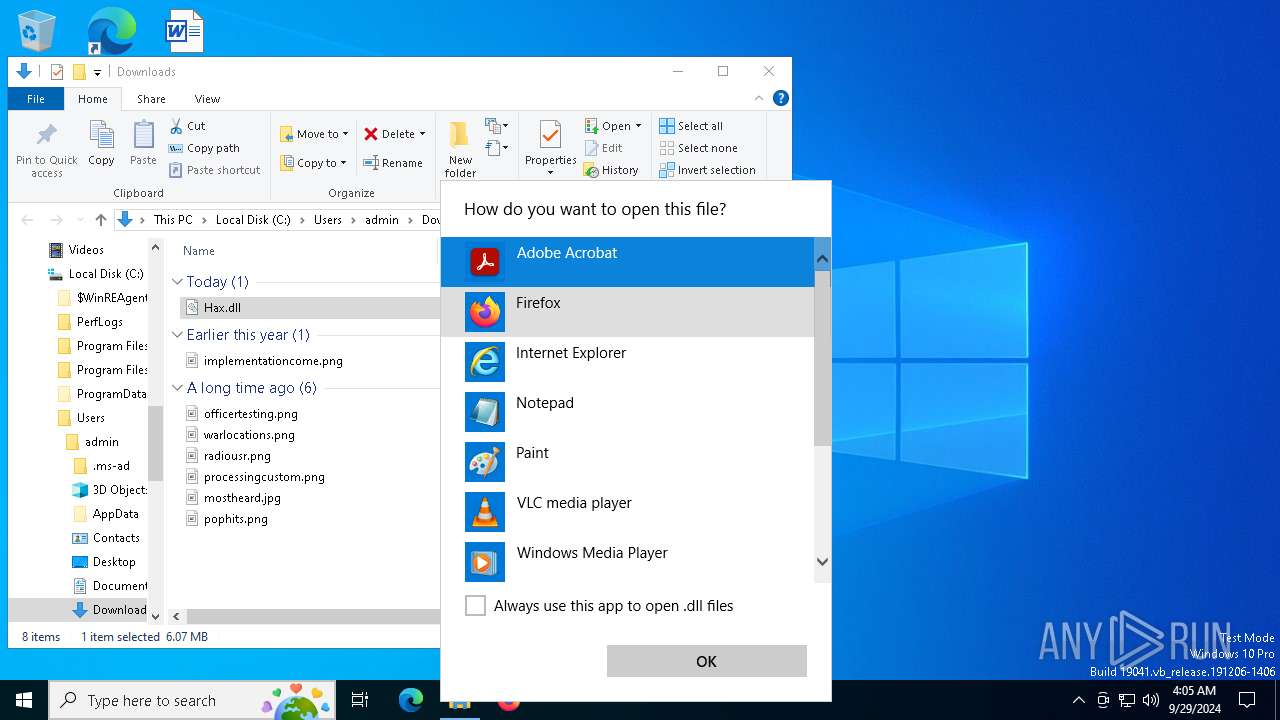
Task: Open the Properties ribbon button
Action: click(550, 147)
